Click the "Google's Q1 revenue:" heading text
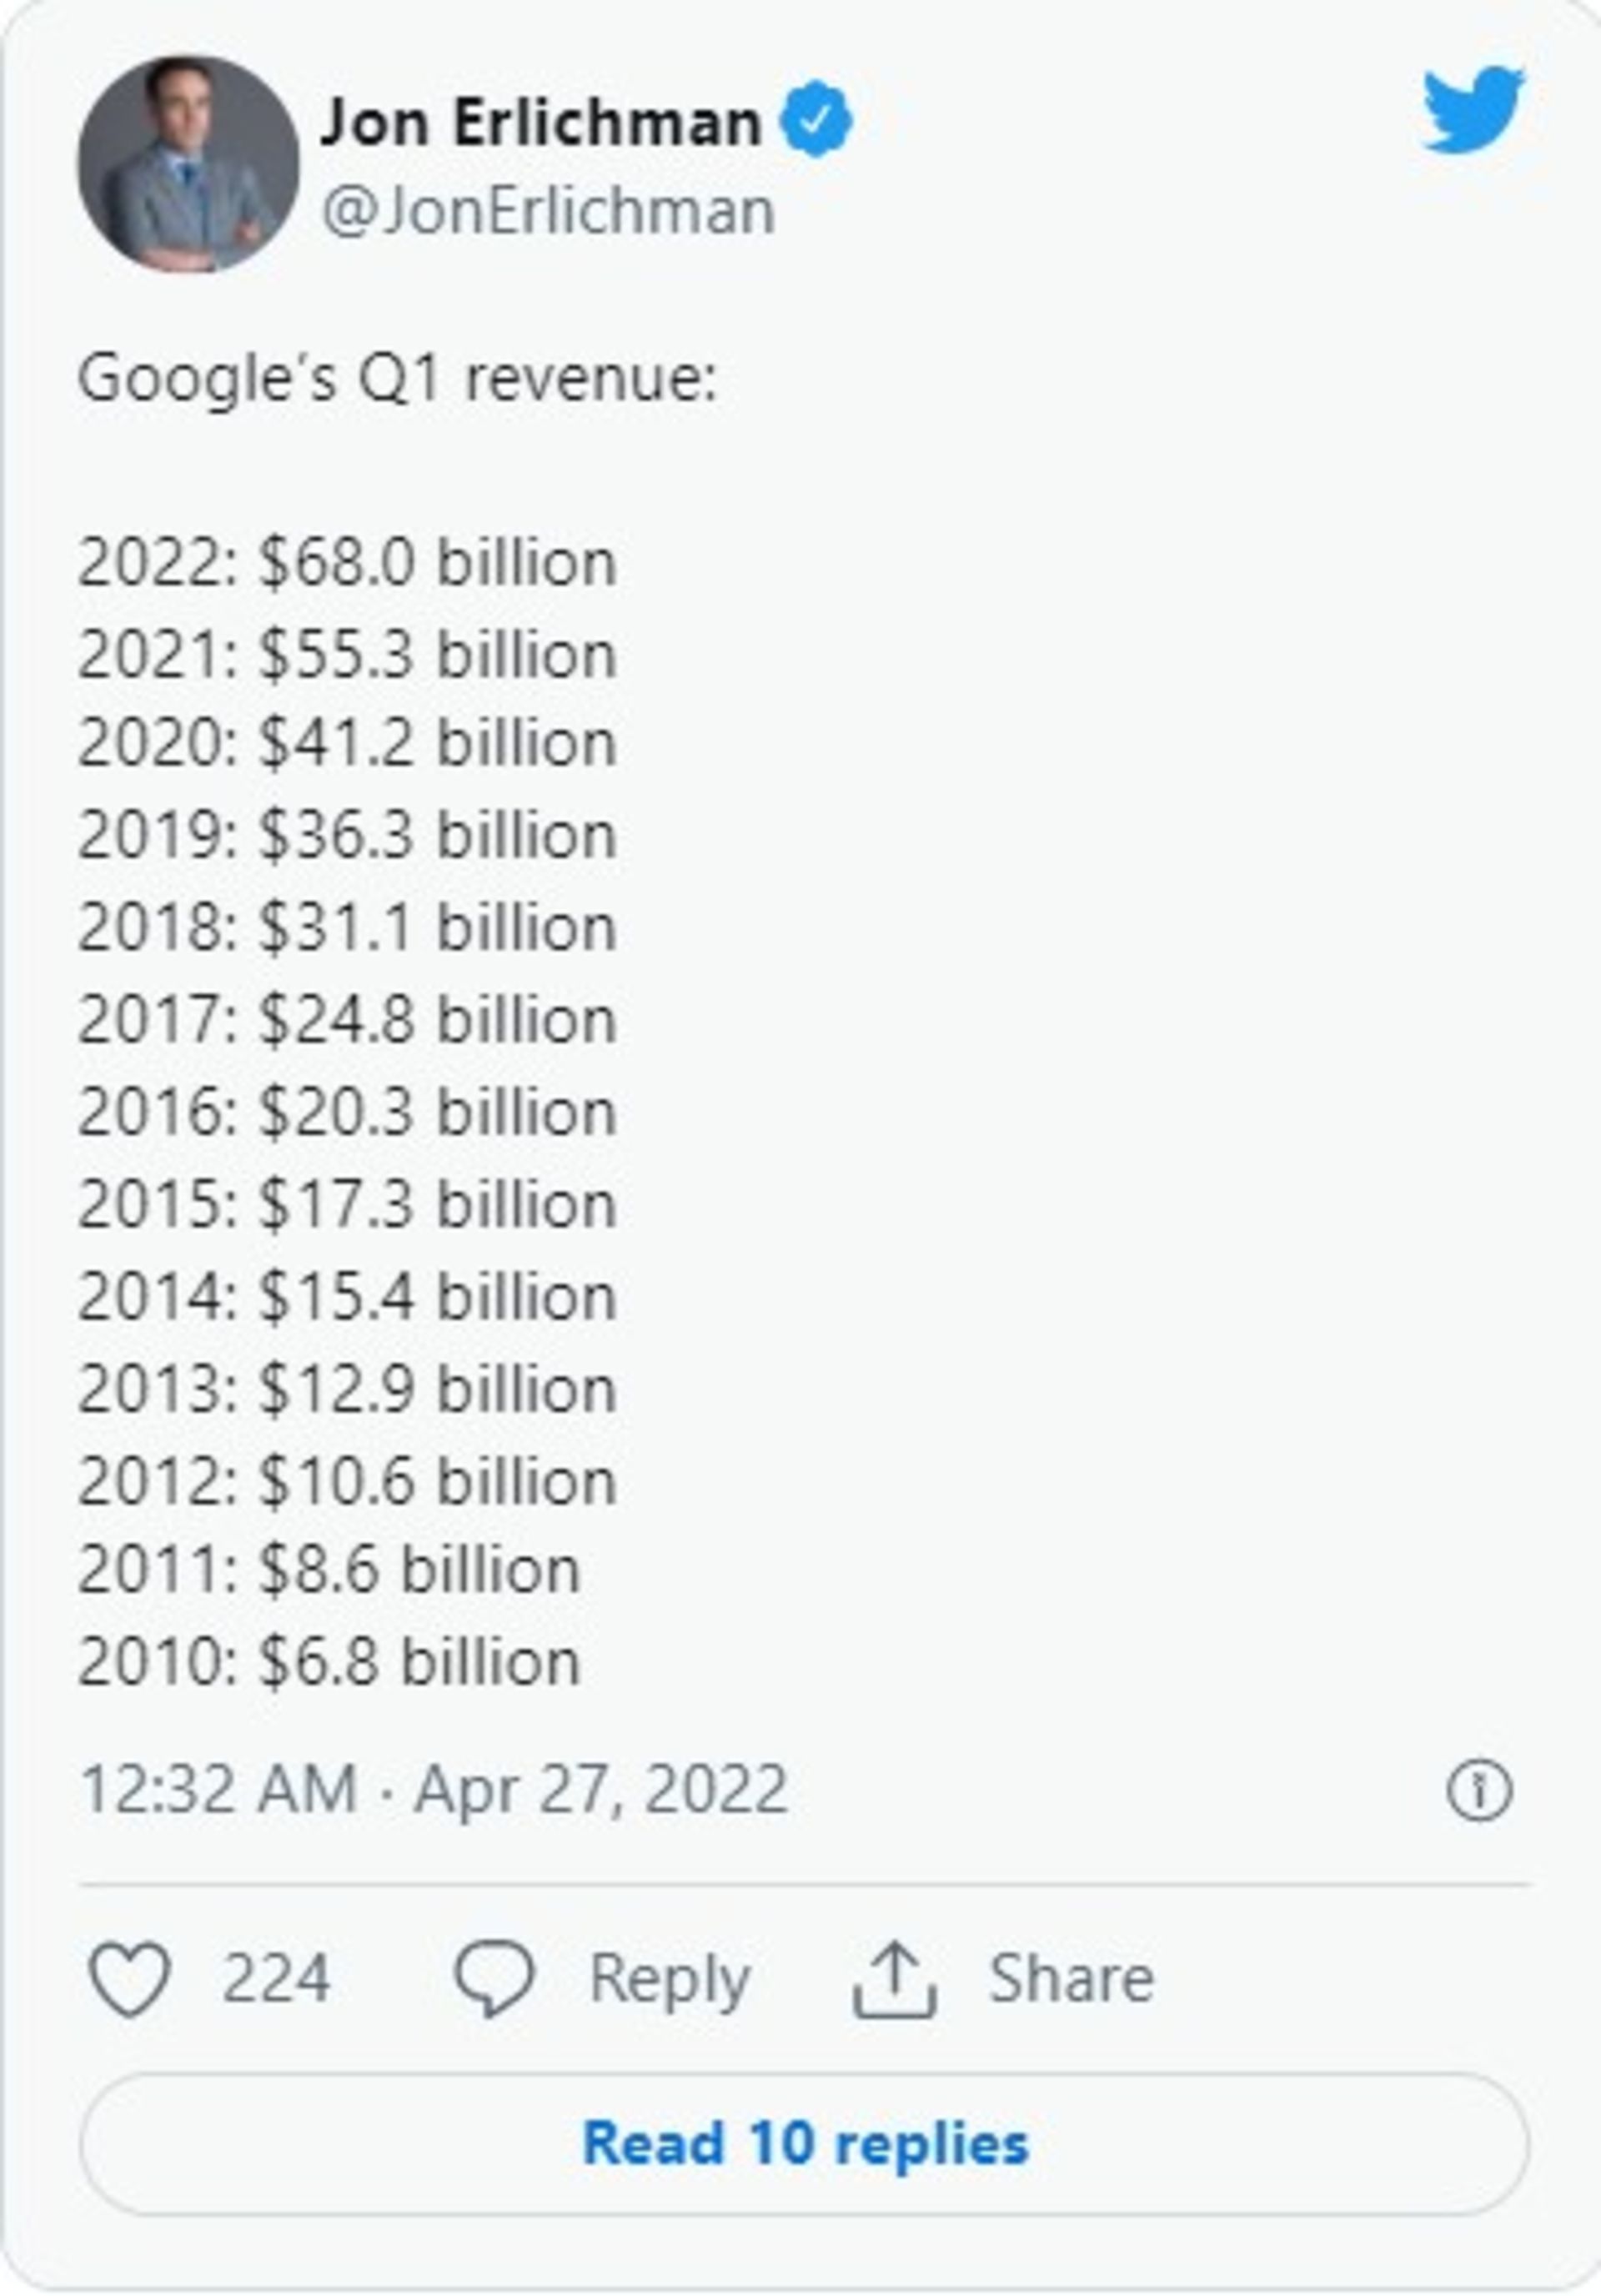Screen dimensions: 1601x2296 [397, 379]
